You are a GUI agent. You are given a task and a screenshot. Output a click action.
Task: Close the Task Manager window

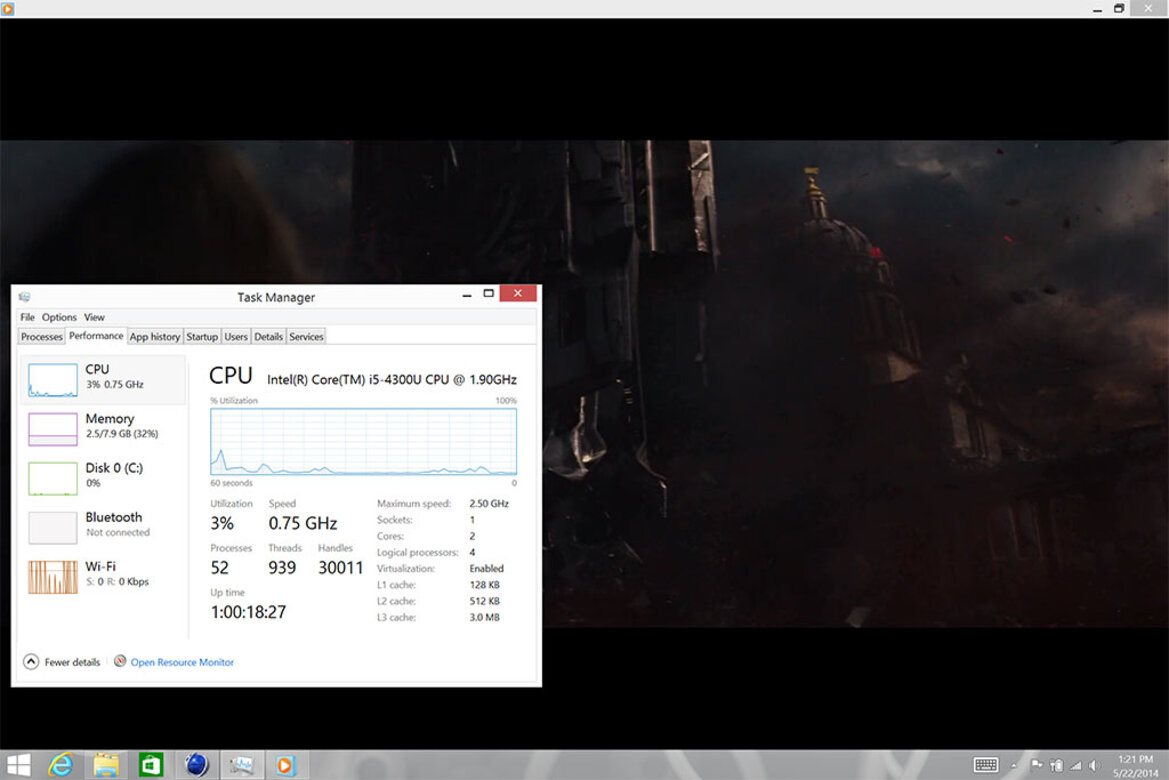tap(518, 293)
